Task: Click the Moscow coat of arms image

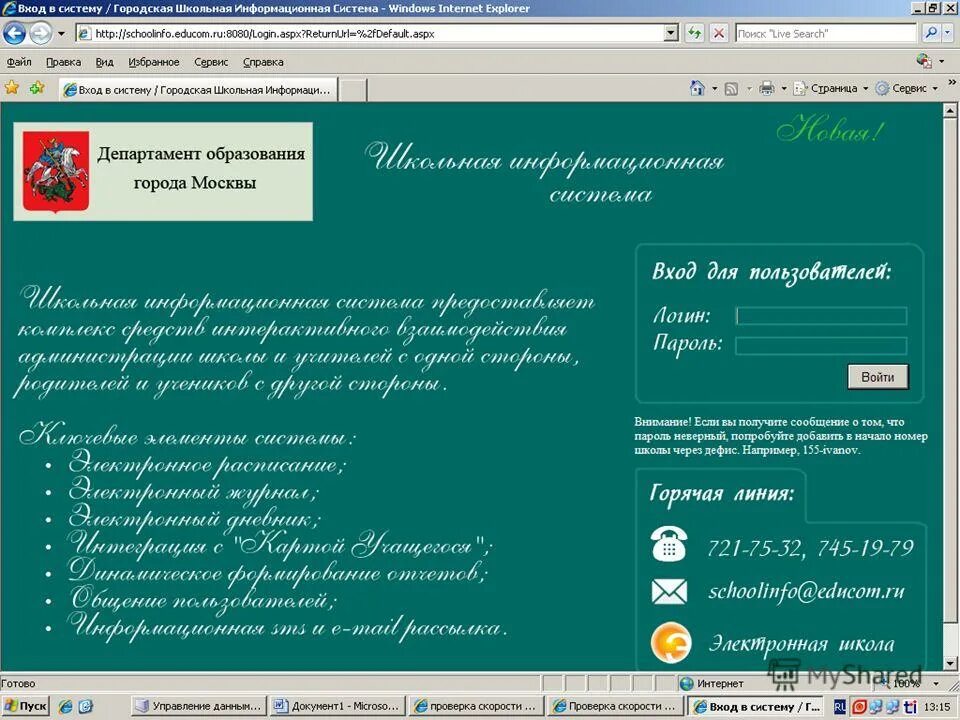Action: [x=56, y=171]
